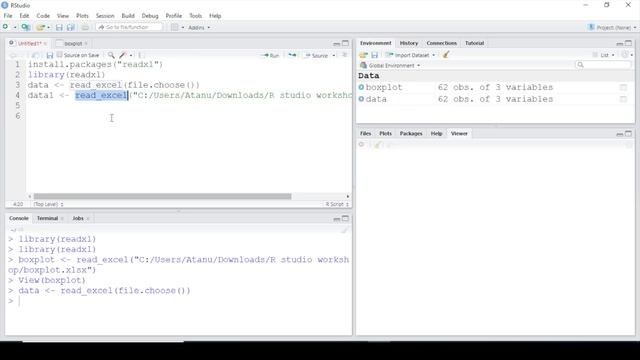640x360 pixels.
Task: Refresh the Environment pane icon
Action: point(625,55)
